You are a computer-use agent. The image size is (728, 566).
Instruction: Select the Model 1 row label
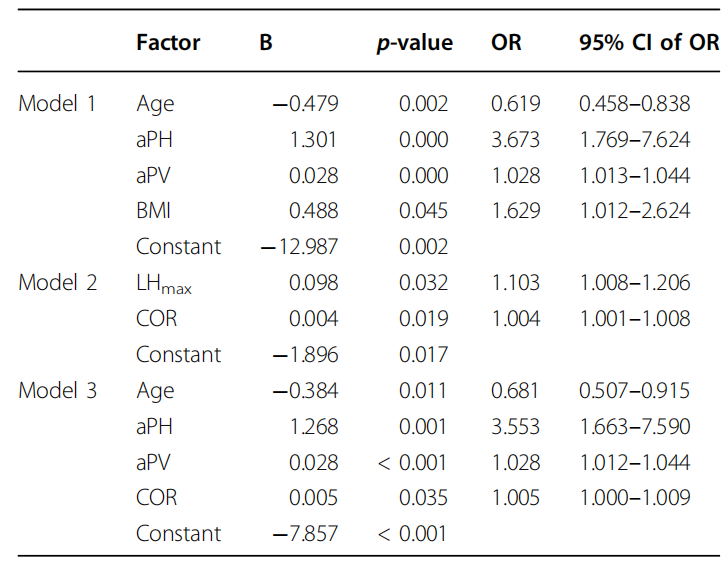(x=58, y=103)
